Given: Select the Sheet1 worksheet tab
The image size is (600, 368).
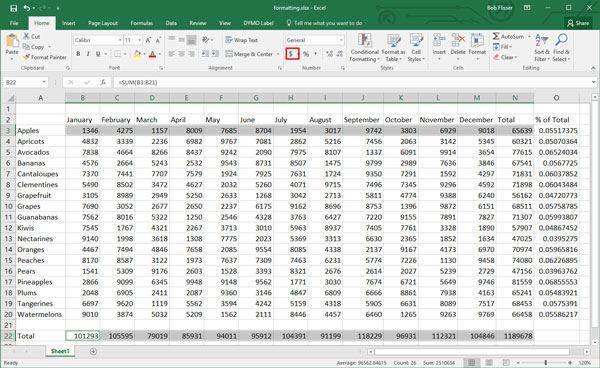Looking at the screenshot, I should click(60, 351).
